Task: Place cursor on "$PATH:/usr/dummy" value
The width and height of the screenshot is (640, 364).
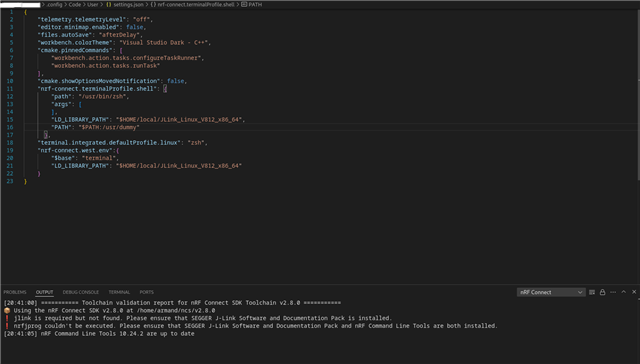Action: pos(109,127)
